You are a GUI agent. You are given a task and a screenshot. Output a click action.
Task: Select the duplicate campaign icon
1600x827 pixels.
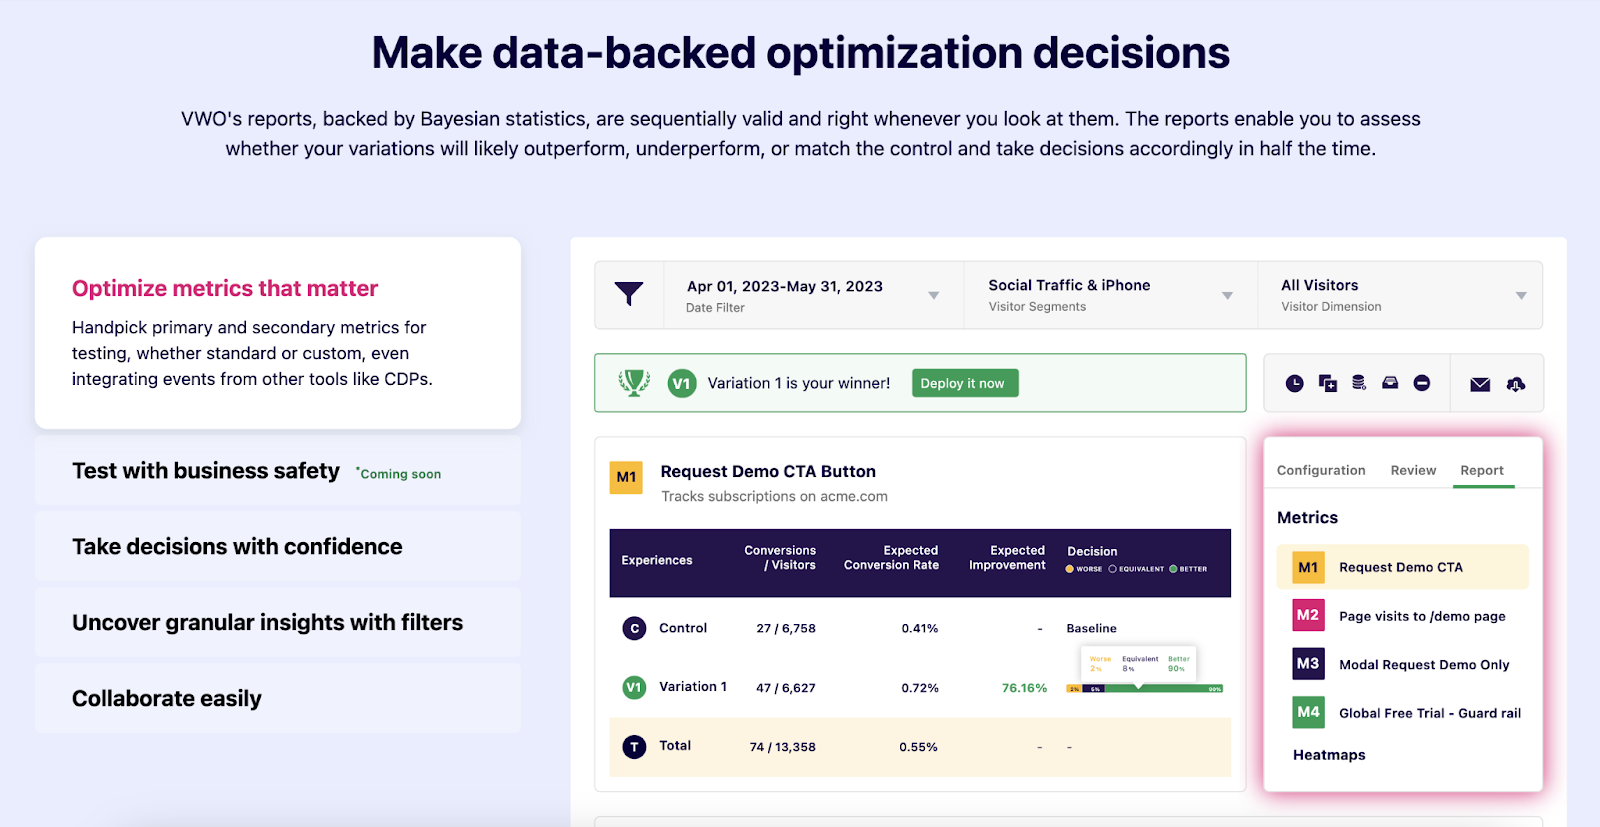click(x=1327, y=383)
